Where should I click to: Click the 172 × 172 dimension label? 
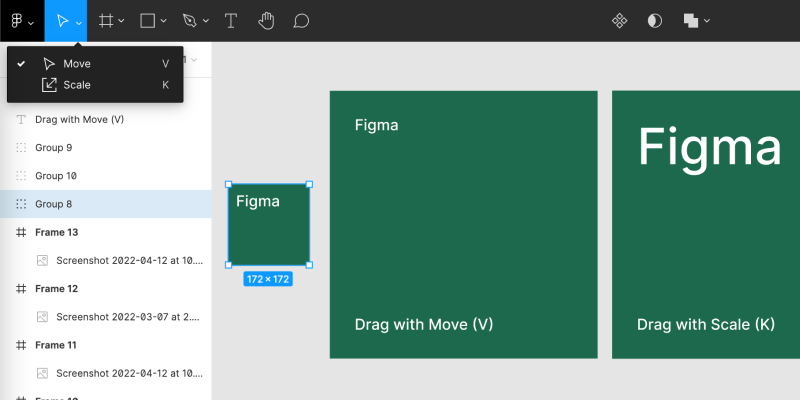[268, 279]
